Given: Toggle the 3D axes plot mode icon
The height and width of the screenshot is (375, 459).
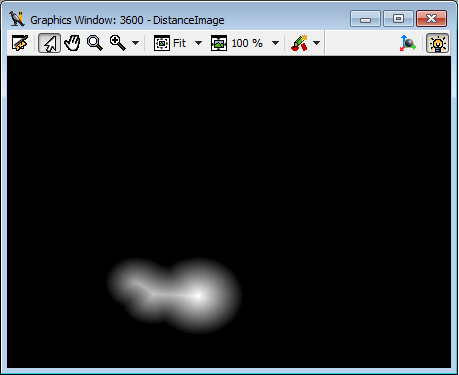Looking at the screenshot, I should (408, 43).
